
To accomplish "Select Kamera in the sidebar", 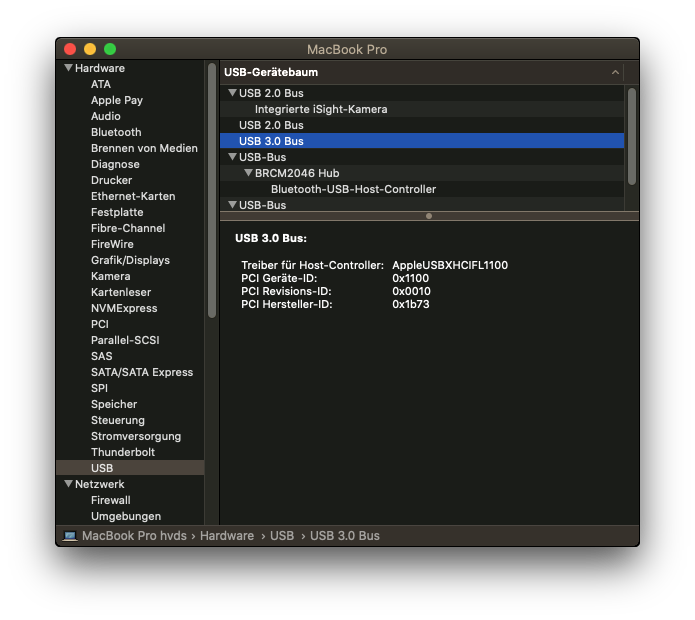I will pos(110,276).
